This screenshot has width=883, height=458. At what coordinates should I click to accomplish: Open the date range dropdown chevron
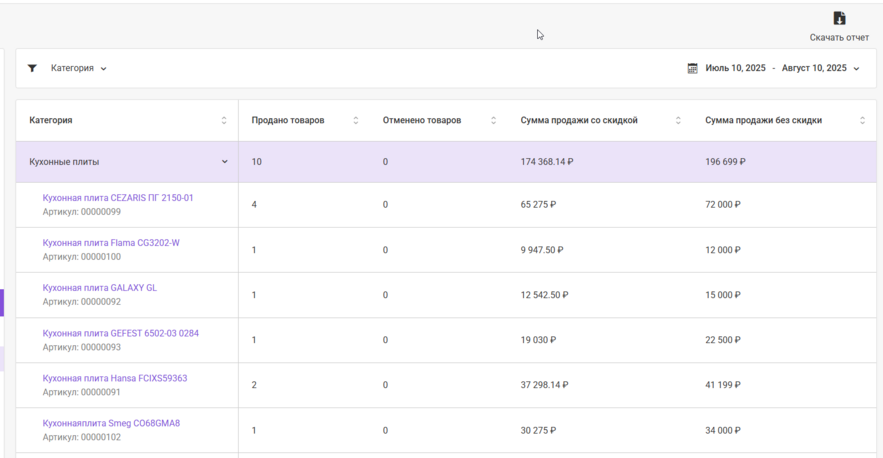click(x=857, y=69)
